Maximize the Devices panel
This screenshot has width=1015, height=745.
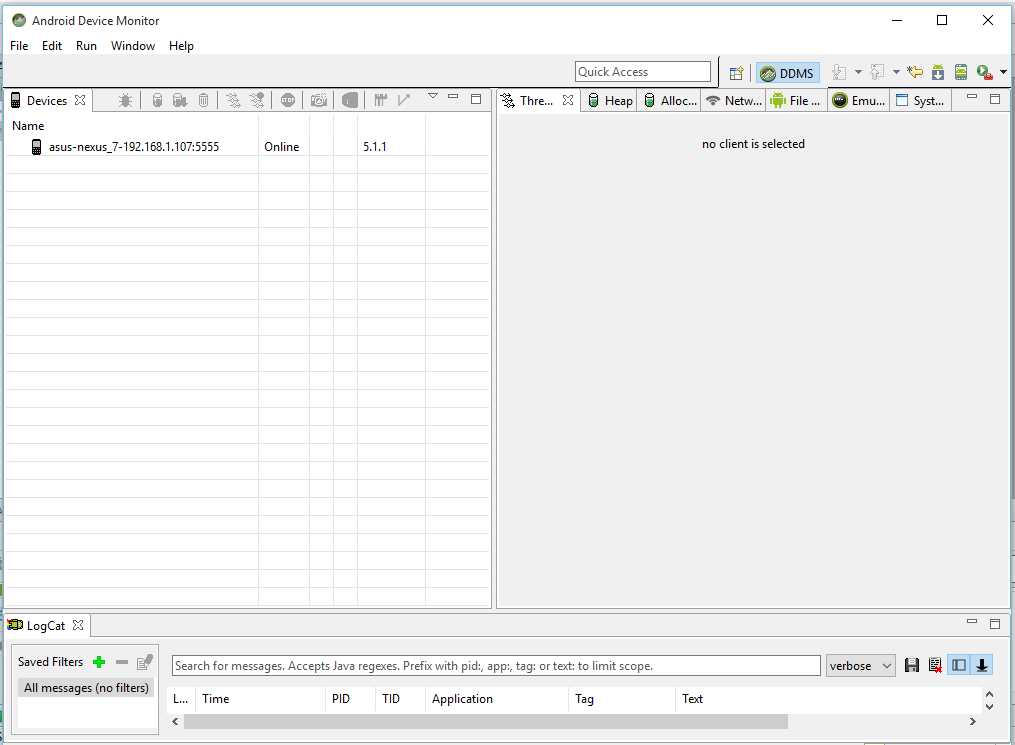point(476,99)
